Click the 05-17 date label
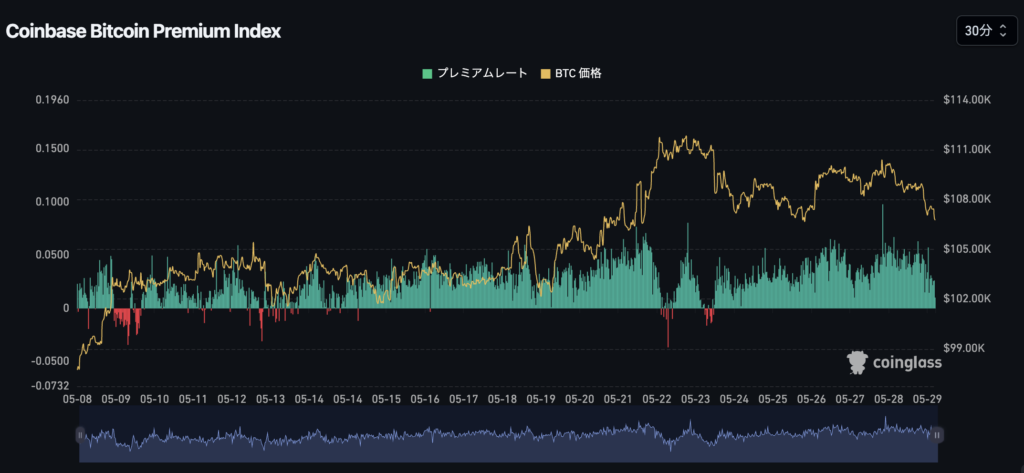Image resolution: width=1024 pixels, height=473 pixels. 464,398
